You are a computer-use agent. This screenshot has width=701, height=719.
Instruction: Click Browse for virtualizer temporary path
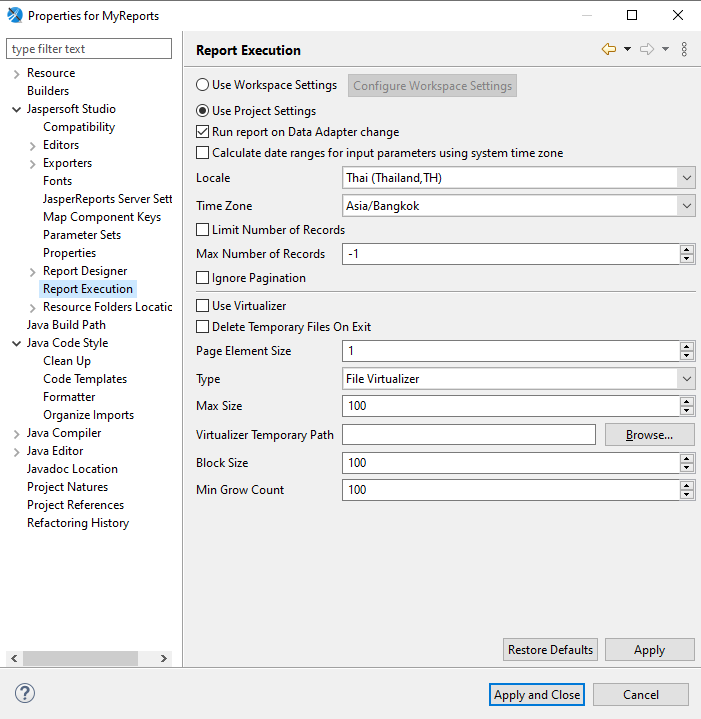pos(650,435)
